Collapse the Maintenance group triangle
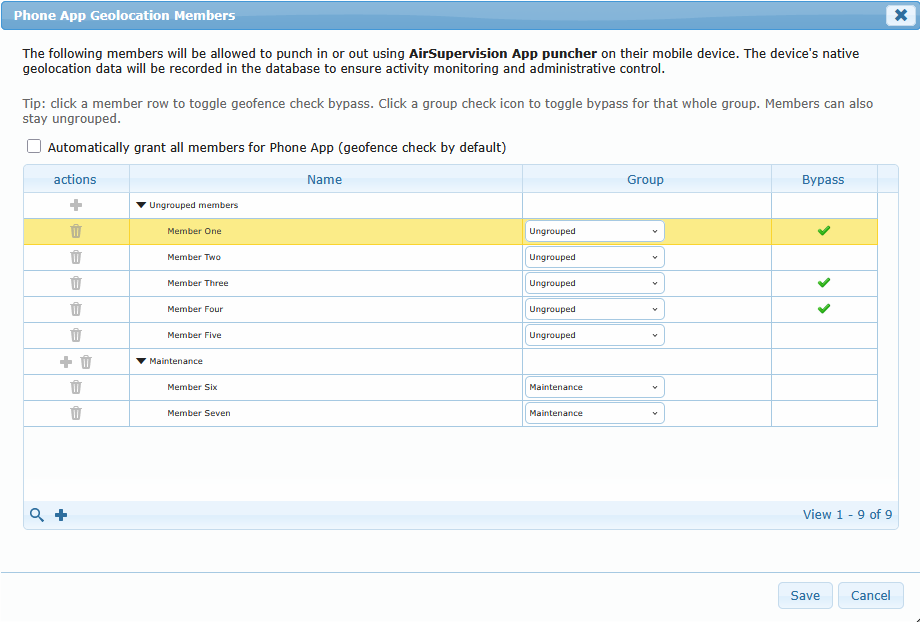 [141, 361]
